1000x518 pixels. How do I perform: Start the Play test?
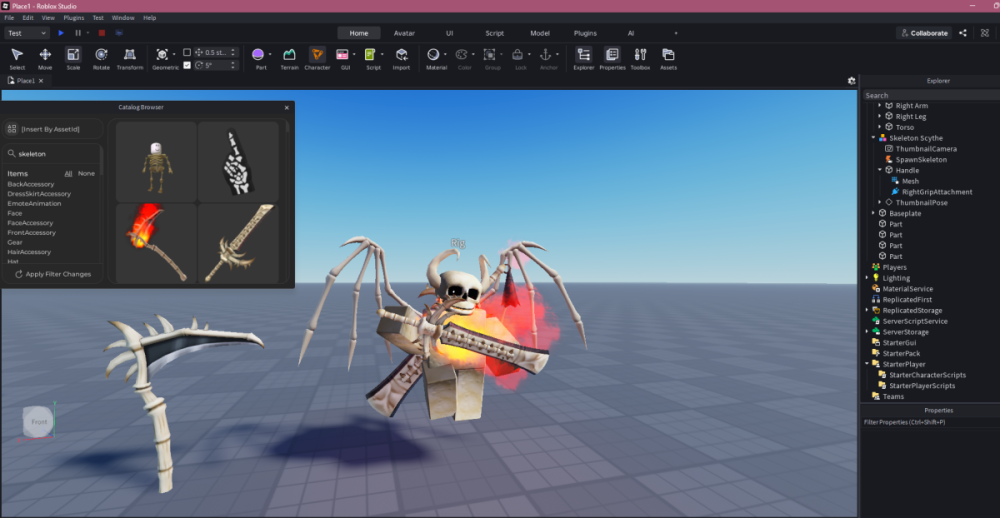tap(61, 33)
